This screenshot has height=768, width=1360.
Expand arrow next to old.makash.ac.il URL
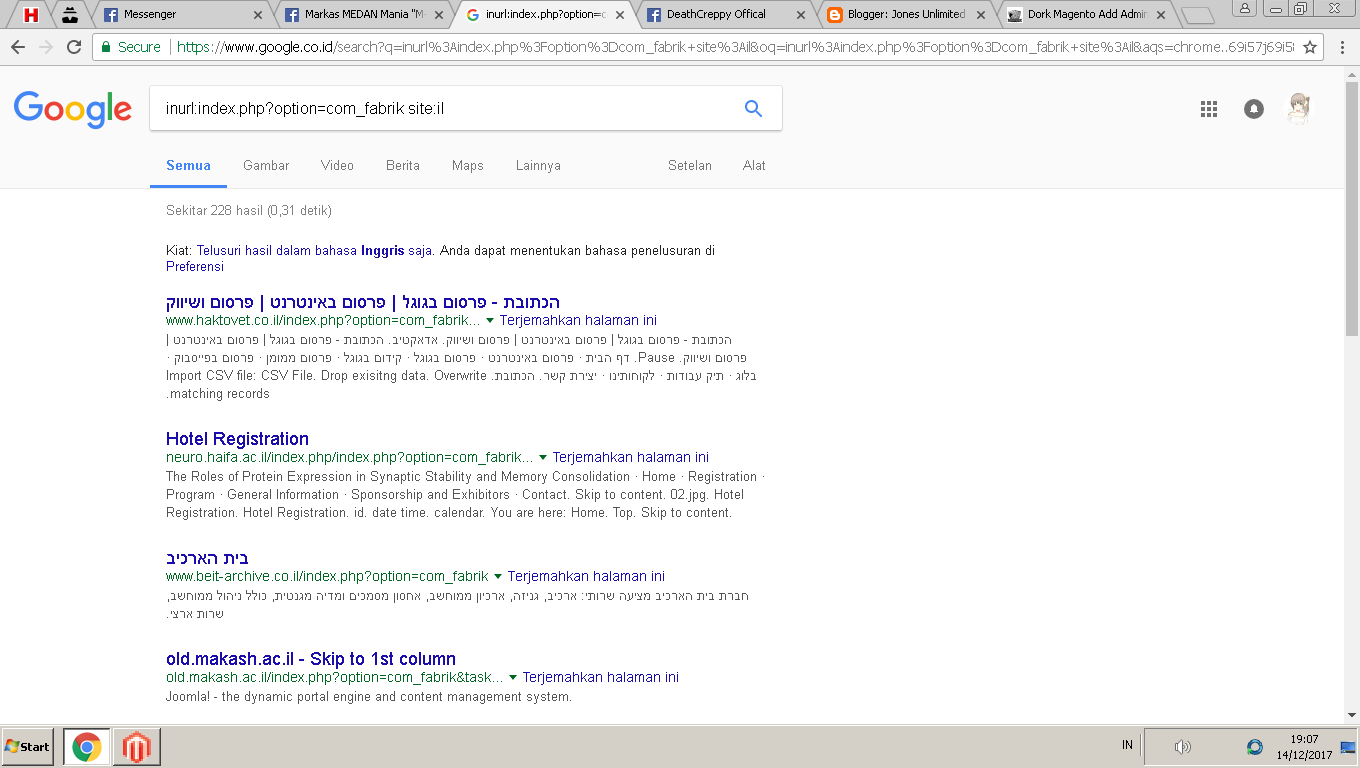coord(513,678)
